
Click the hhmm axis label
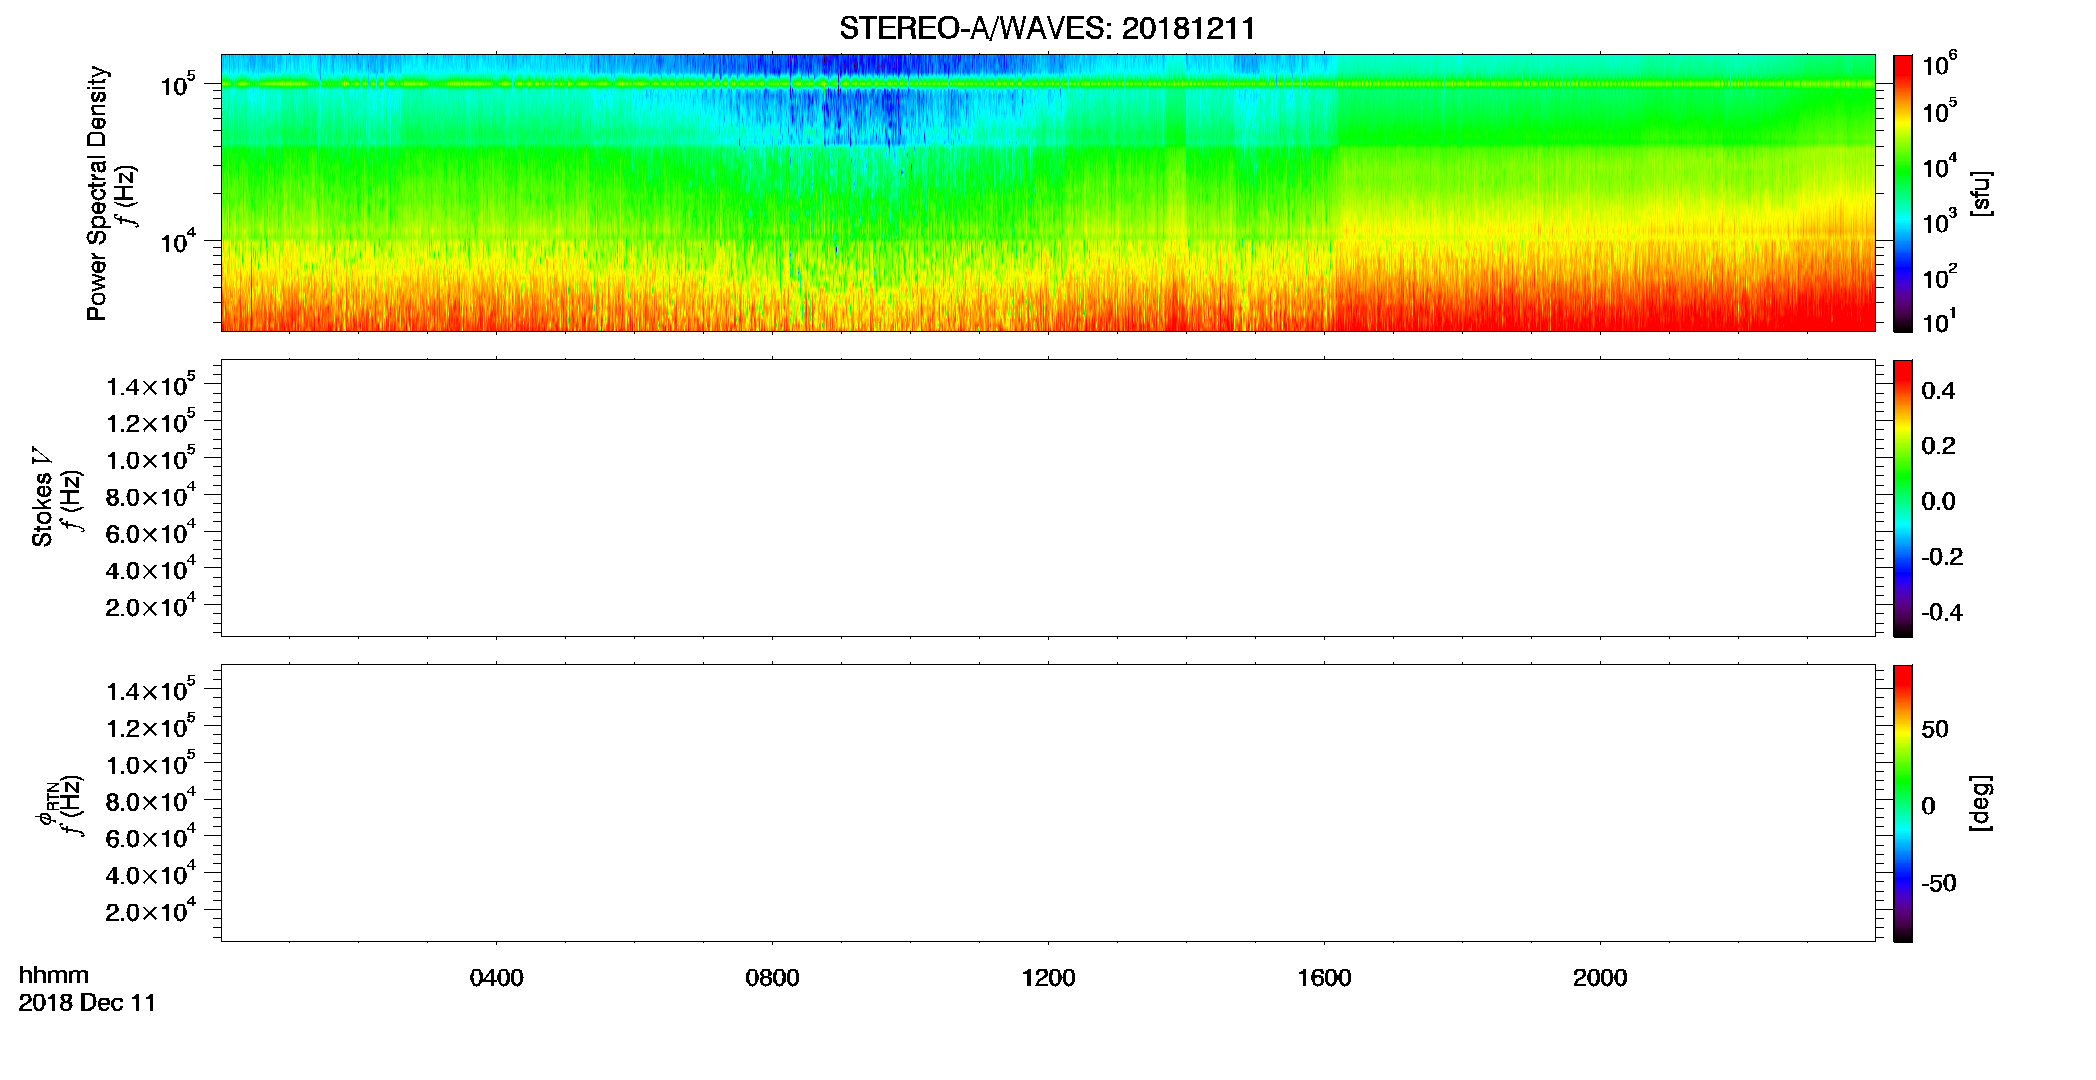[x=54, y=975]
